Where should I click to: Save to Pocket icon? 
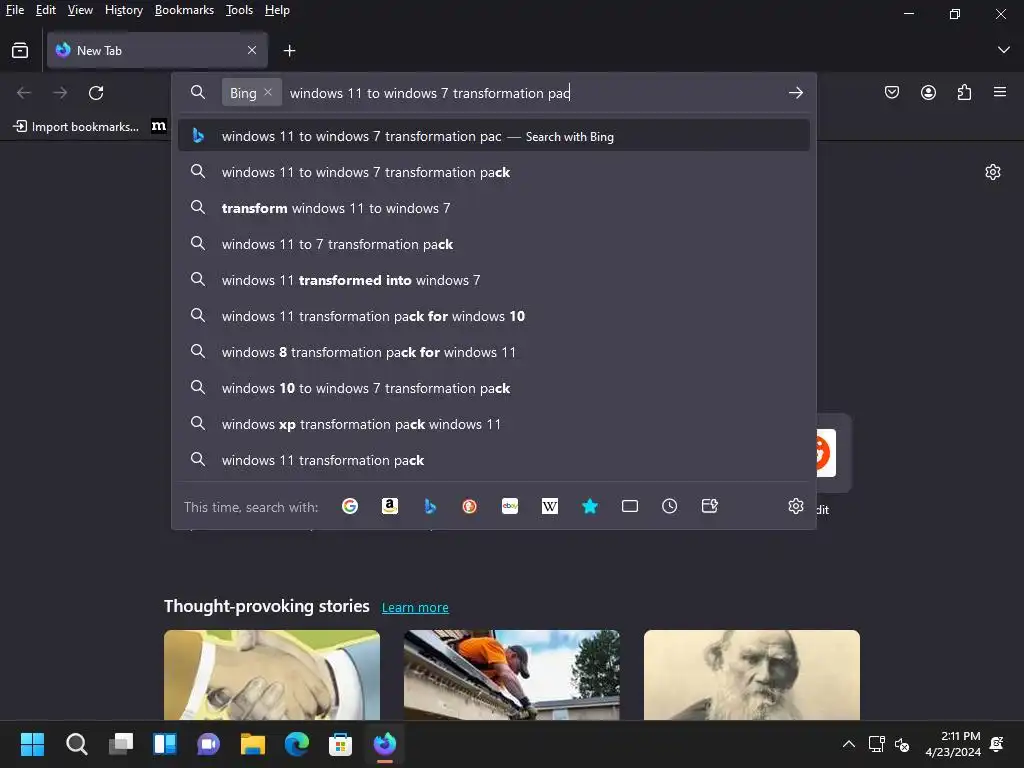(891, 93)
